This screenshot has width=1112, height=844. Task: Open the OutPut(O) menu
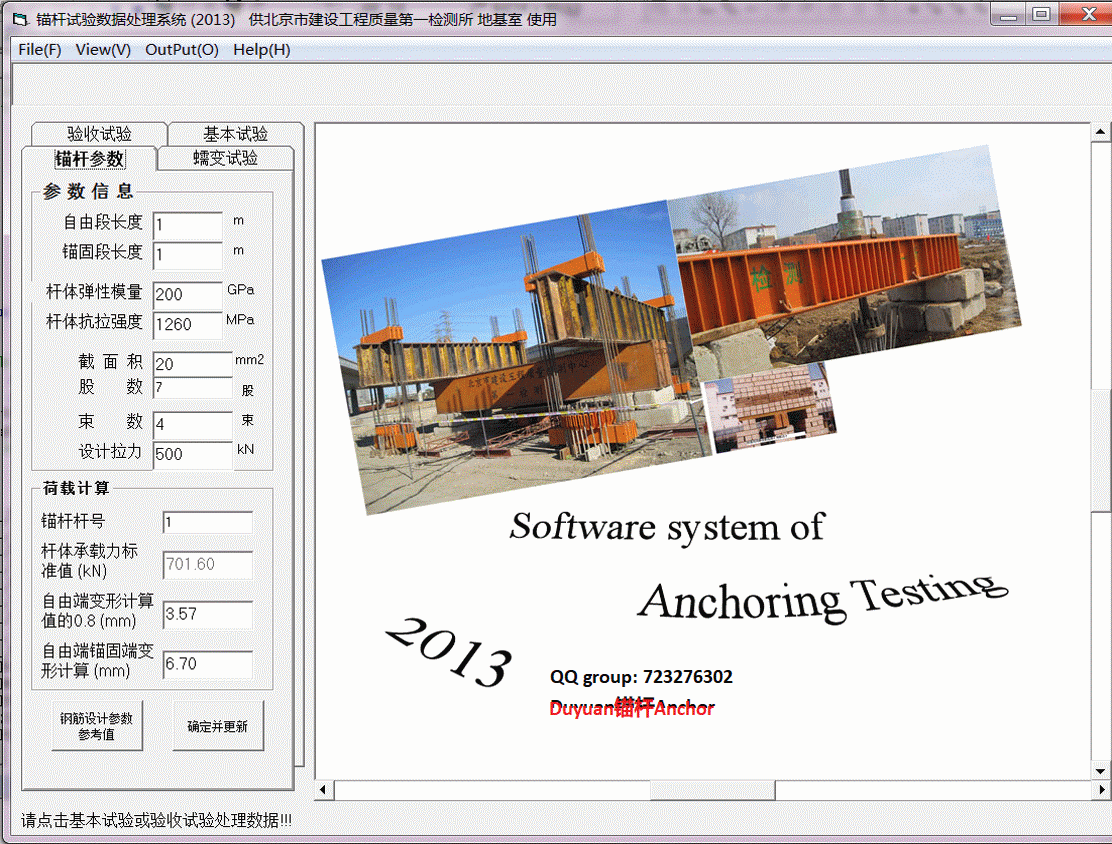[x=181, y=49]
